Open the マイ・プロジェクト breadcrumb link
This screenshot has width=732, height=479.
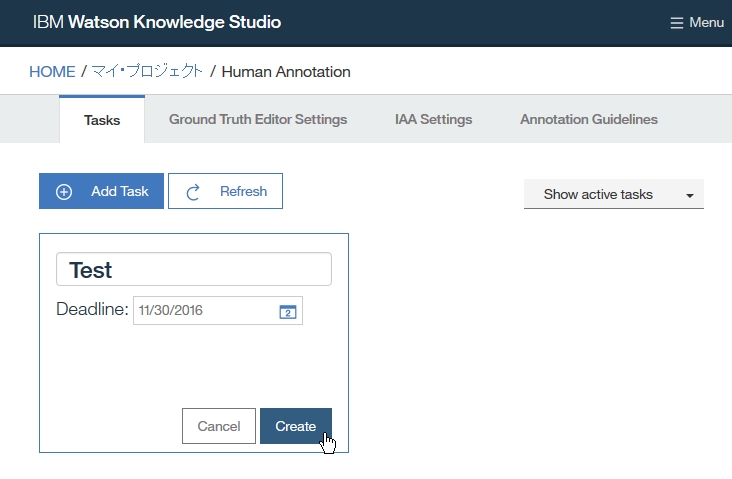(147, 72)
